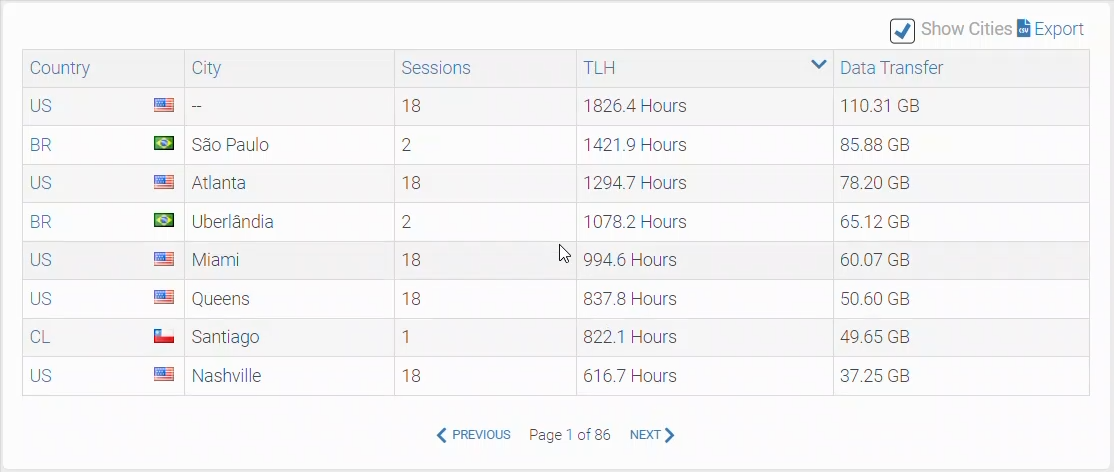The height and width of the screenshot is (472, 1114).
Task: Sort table by City column header
Action: (x=206, y=68)
